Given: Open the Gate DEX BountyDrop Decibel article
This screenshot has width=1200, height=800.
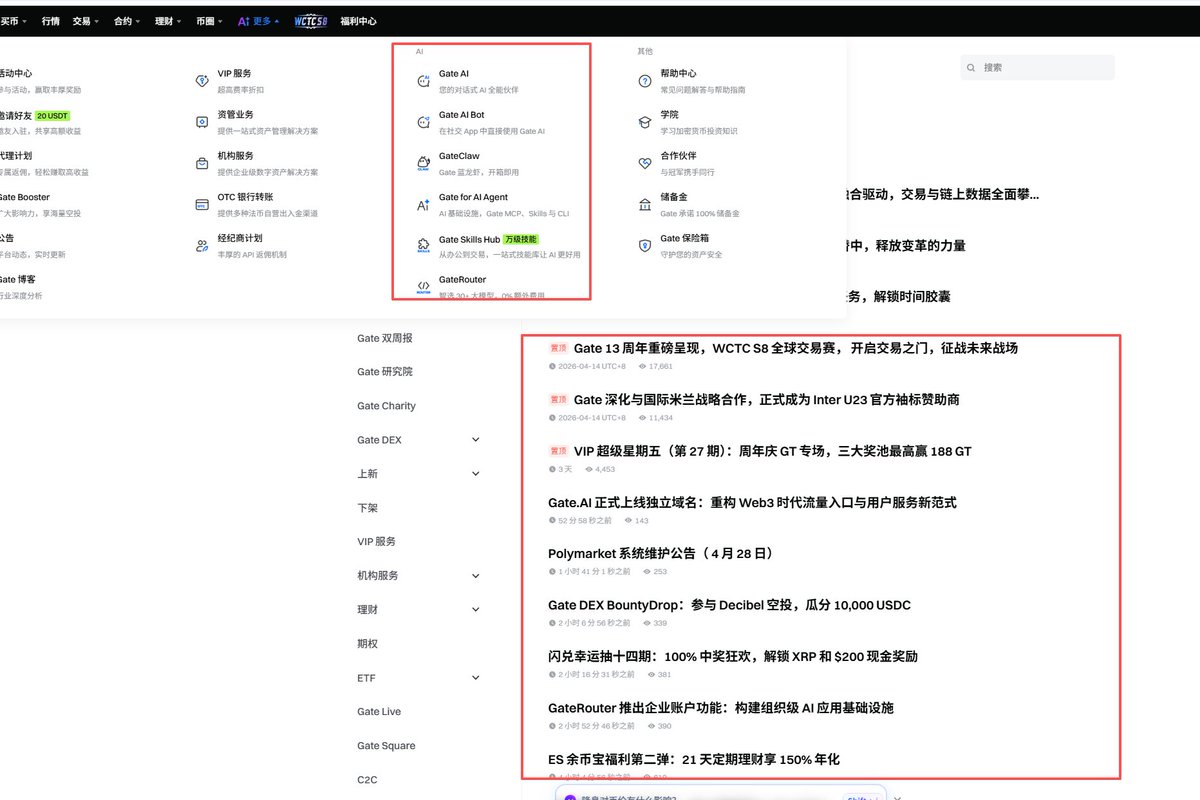Looking at the screenshot, I should click(729, 605).
